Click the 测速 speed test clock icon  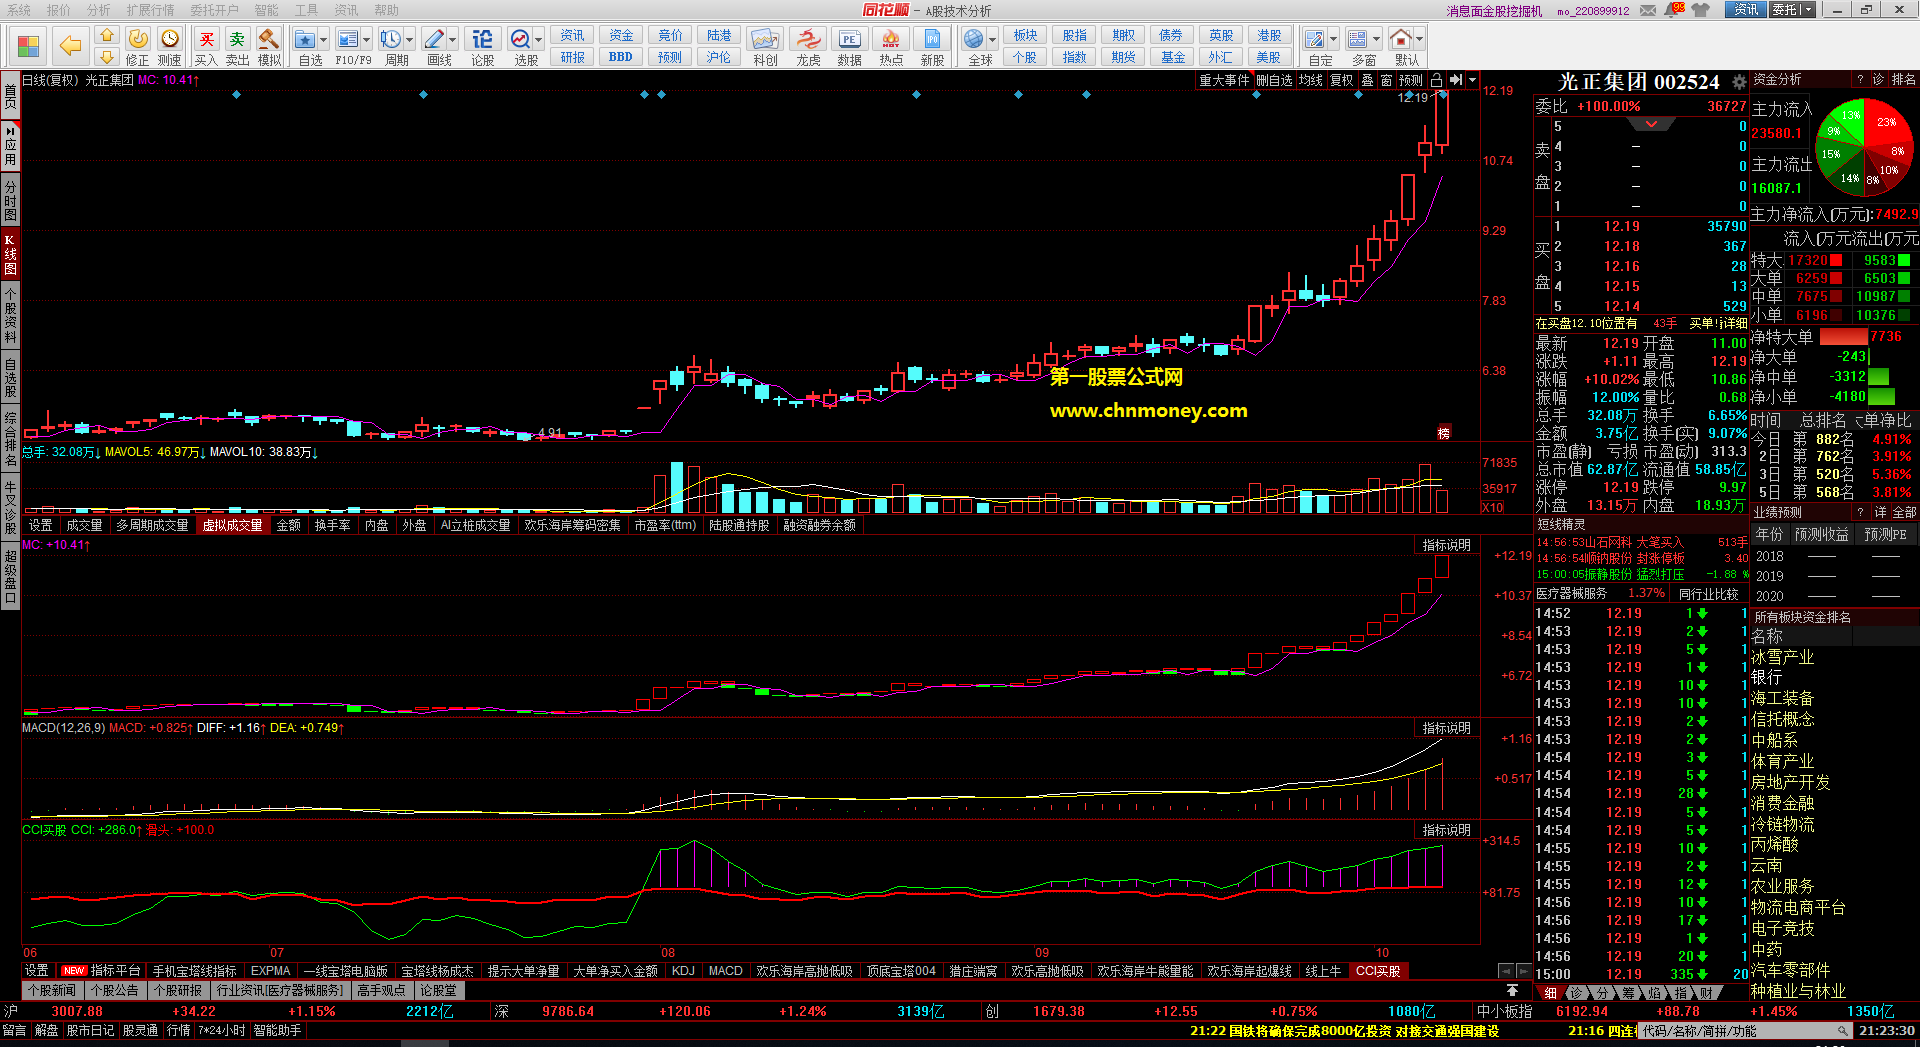pyautogui.click(x=169, y=46)
